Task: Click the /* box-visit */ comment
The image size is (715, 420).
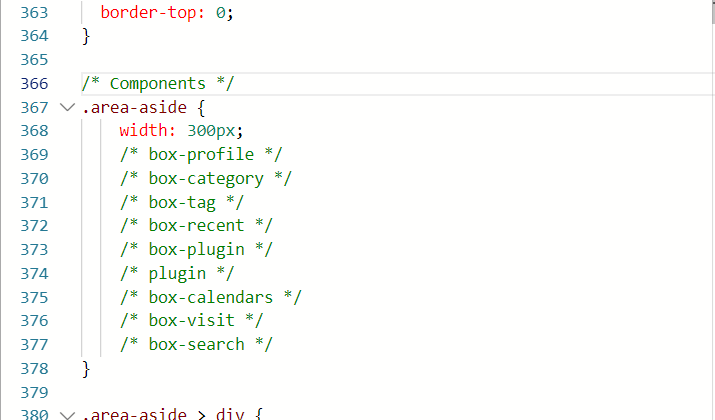Action: pyautogui.click(x=192, y=321)
